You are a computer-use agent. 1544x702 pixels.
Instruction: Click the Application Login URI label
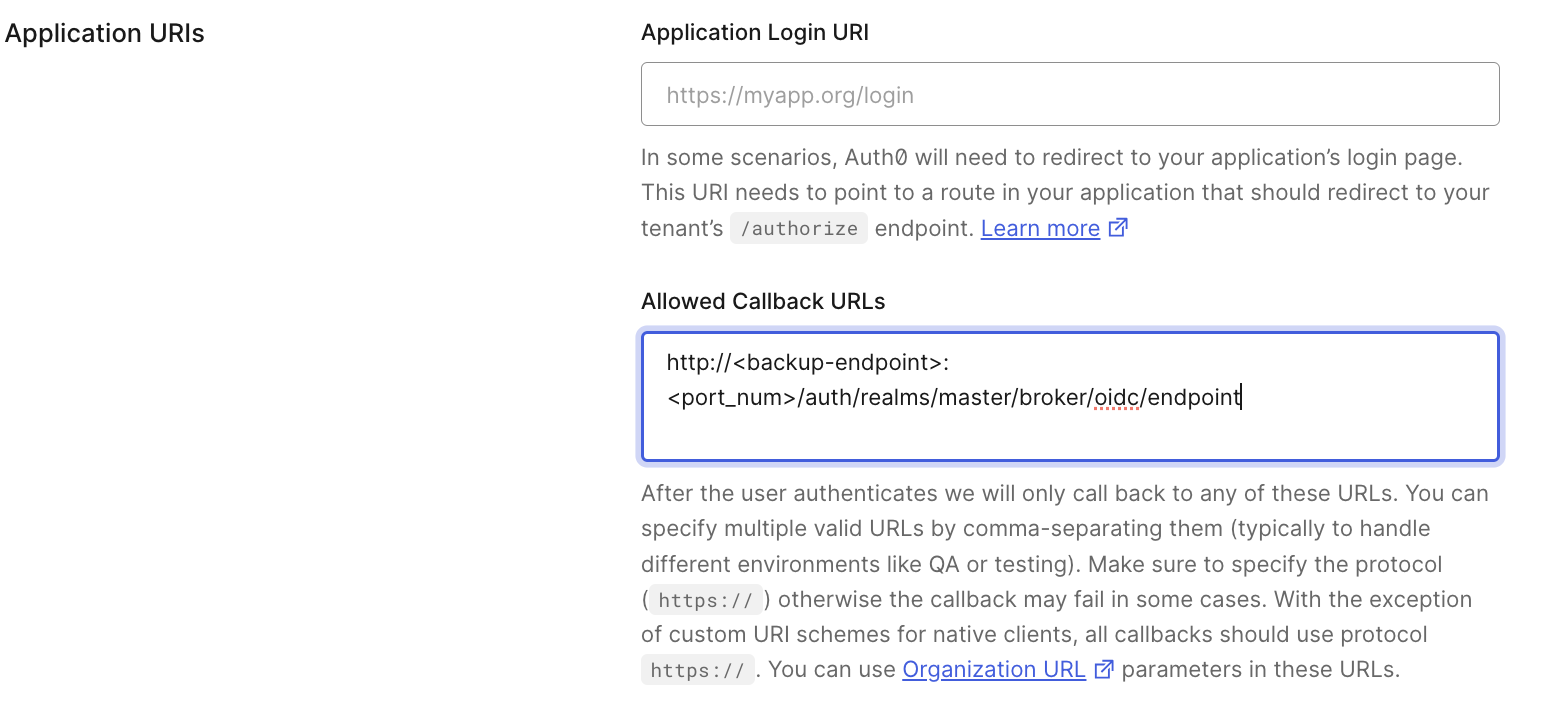coord(754,33)
